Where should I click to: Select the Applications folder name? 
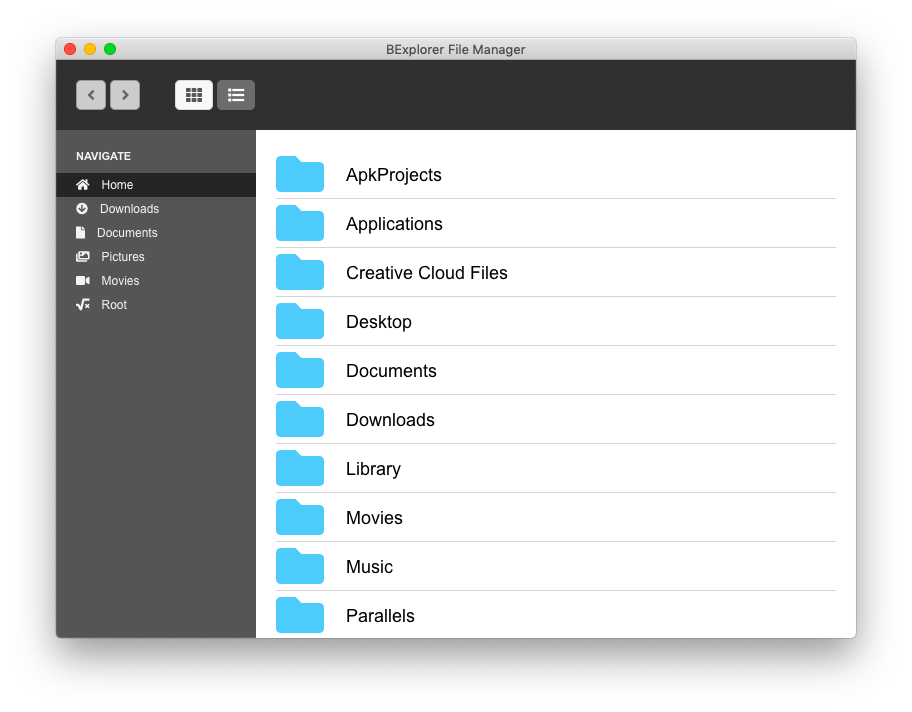tap(394, 224)
